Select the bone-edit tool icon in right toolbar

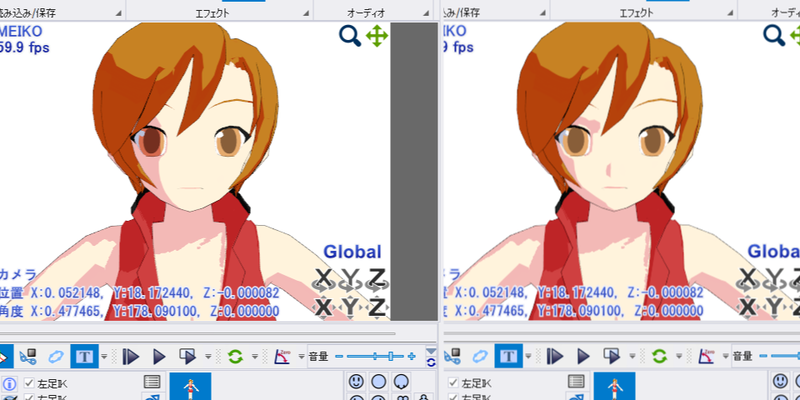pyautogui.click(x=452, y=356)
